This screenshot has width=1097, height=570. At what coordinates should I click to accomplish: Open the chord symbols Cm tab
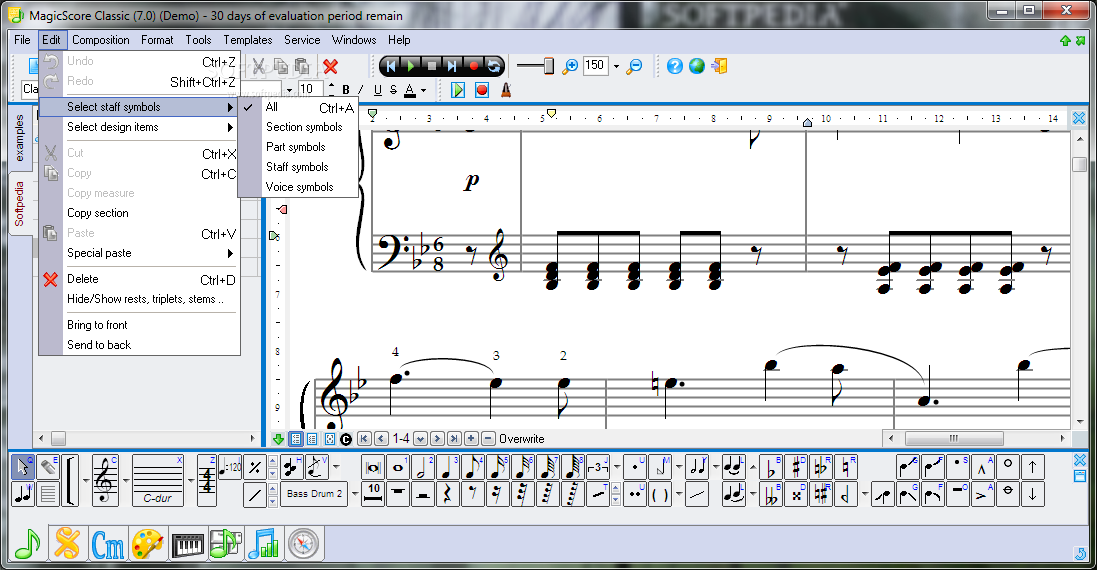(x=108, y=544)
